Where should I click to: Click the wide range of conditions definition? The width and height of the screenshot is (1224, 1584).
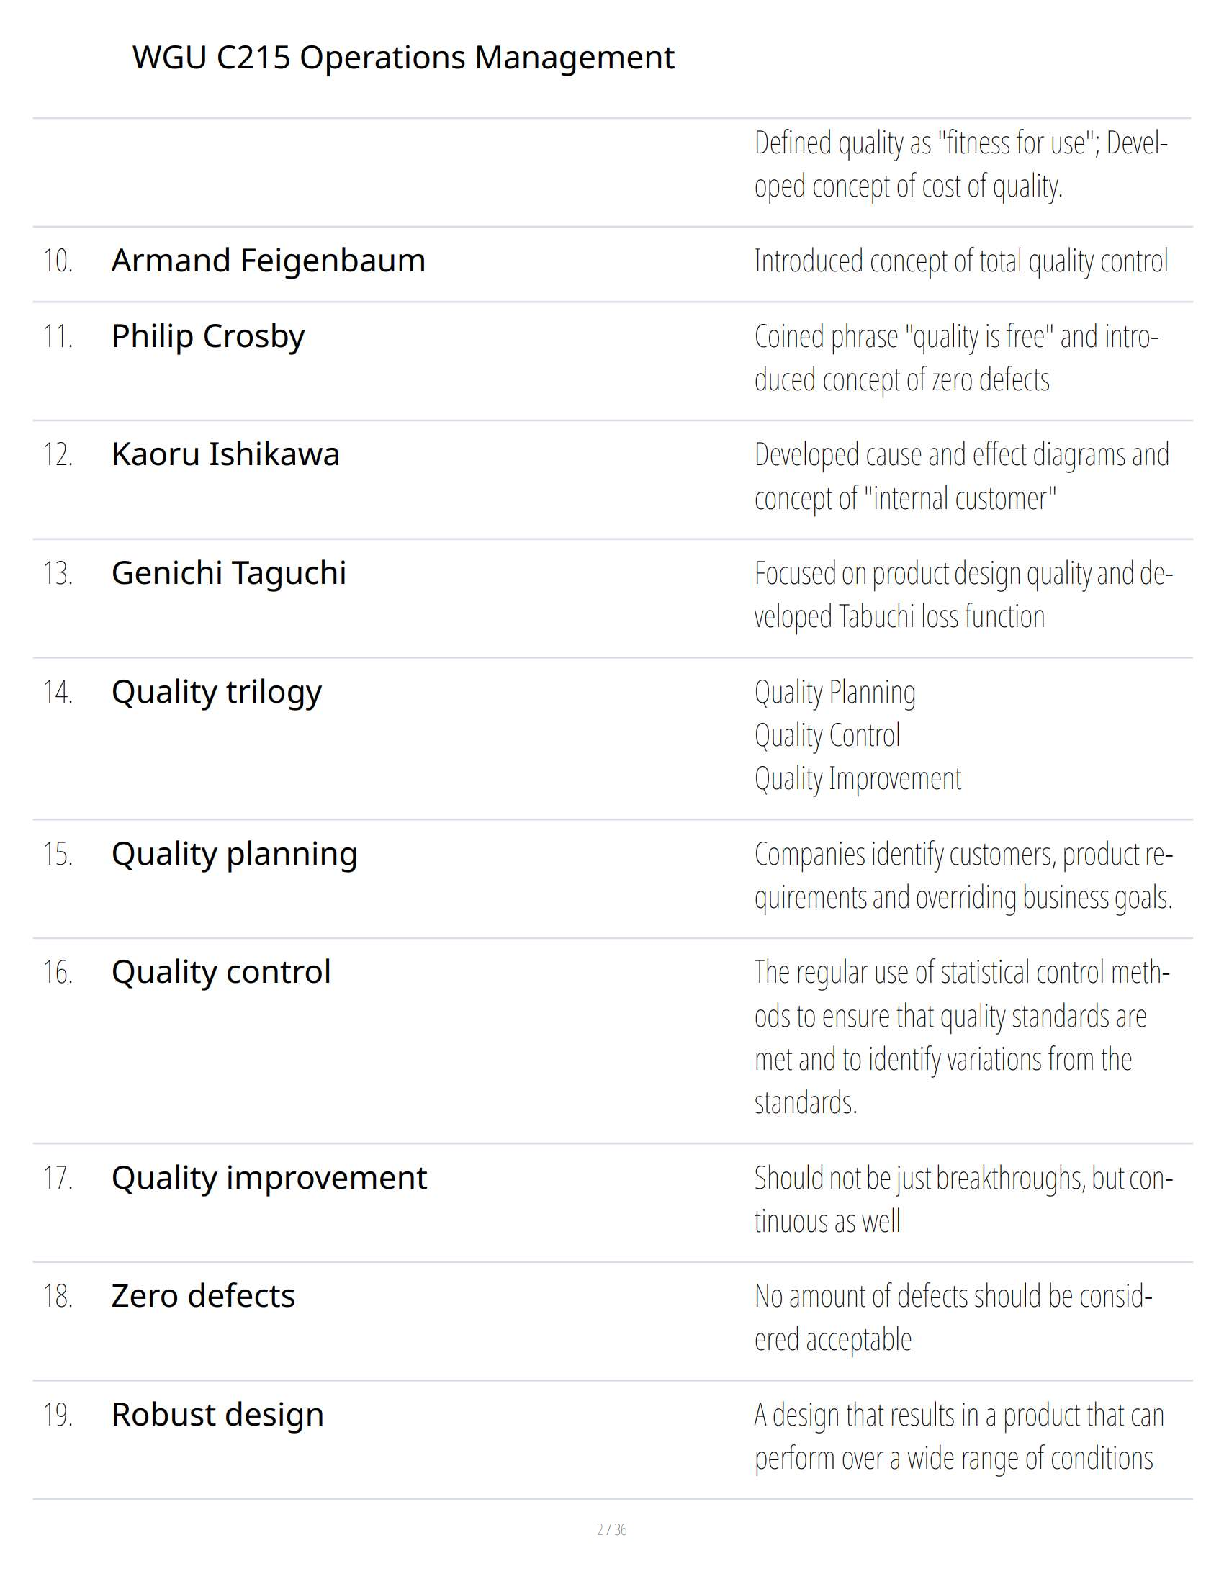959,1437
